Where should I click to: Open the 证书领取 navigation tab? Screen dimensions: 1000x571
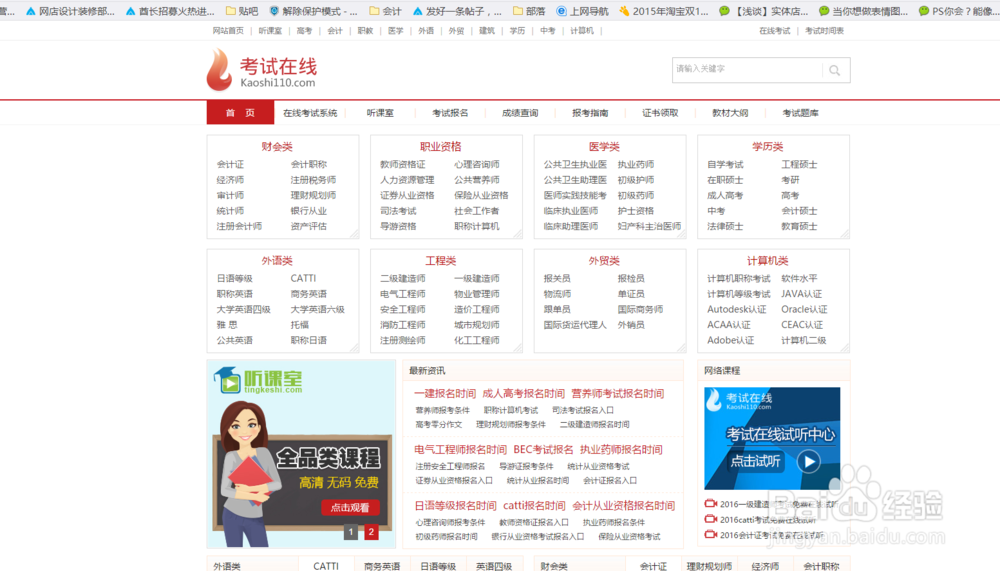[660, 113]
